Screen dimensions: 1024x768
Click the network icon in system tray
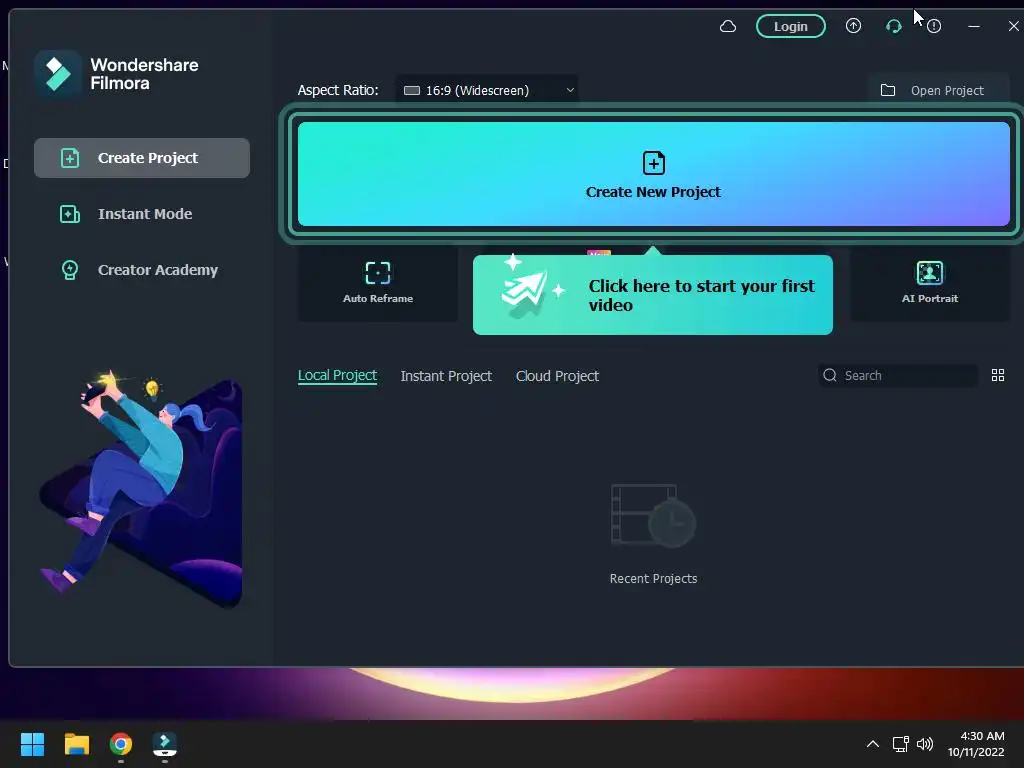[x=901, y=744]
